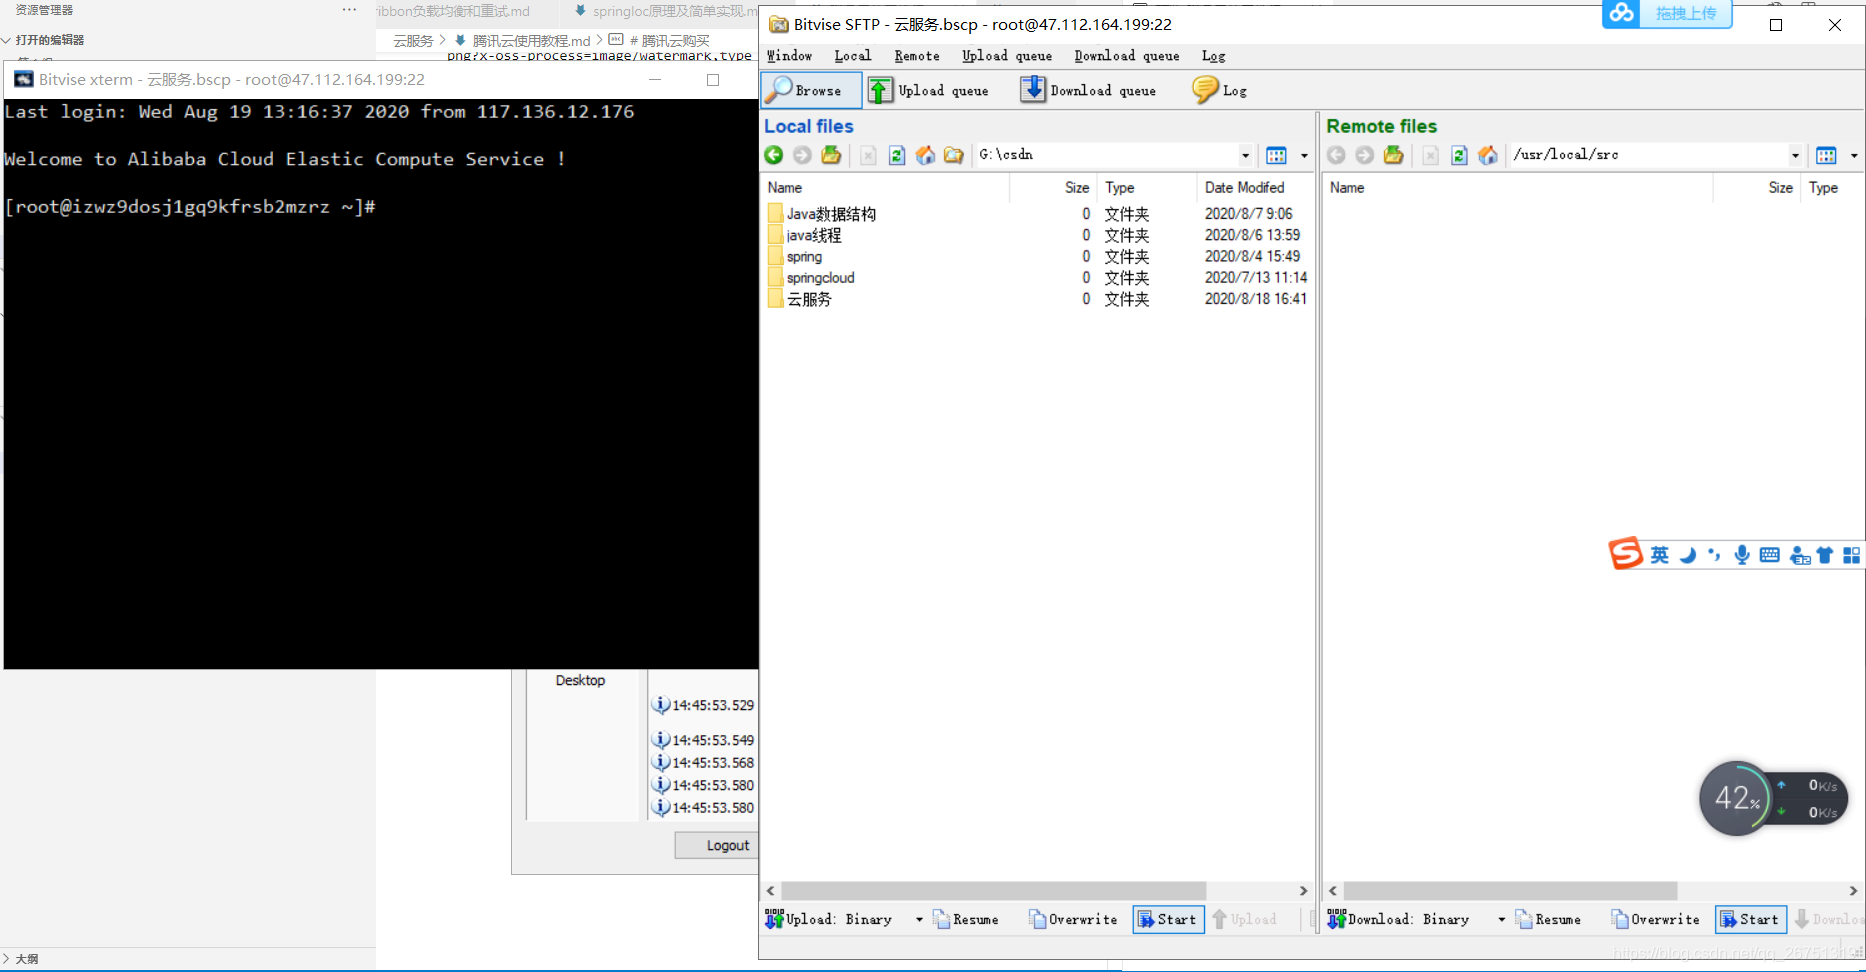This screenshot has height=972, width=1866.
Task: Open the Sogou skin (shirt) icon
Action: (x=1825, y=555)
